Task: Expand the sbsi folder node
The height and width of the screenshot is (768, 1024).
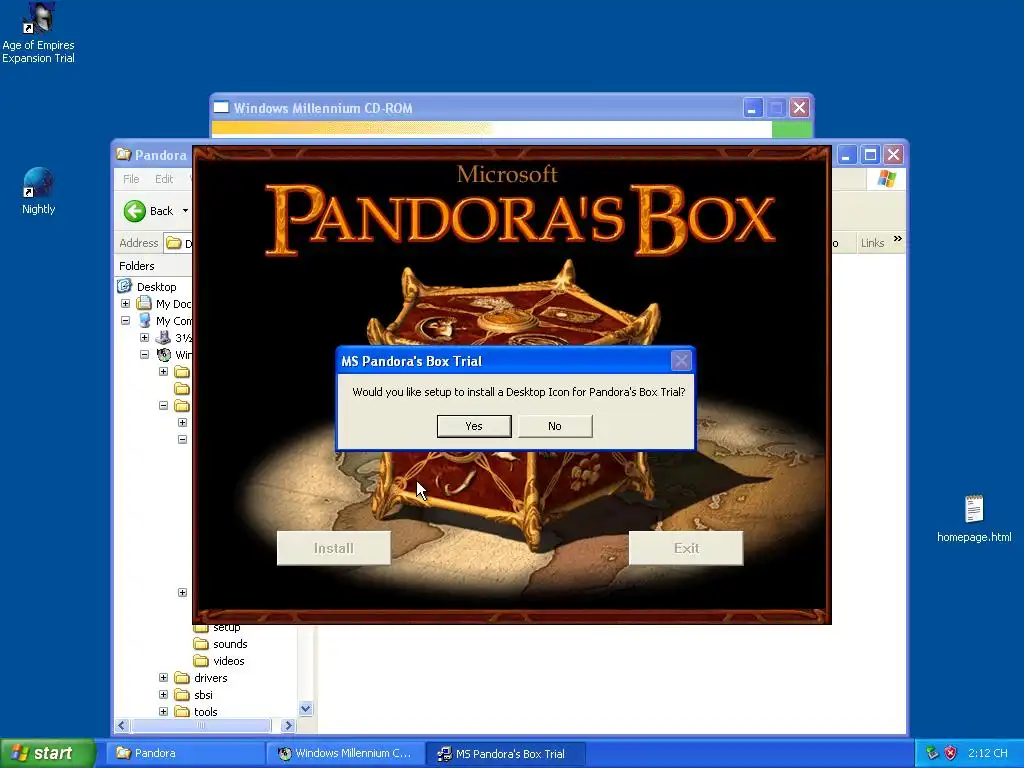Action: click(163, 695)
